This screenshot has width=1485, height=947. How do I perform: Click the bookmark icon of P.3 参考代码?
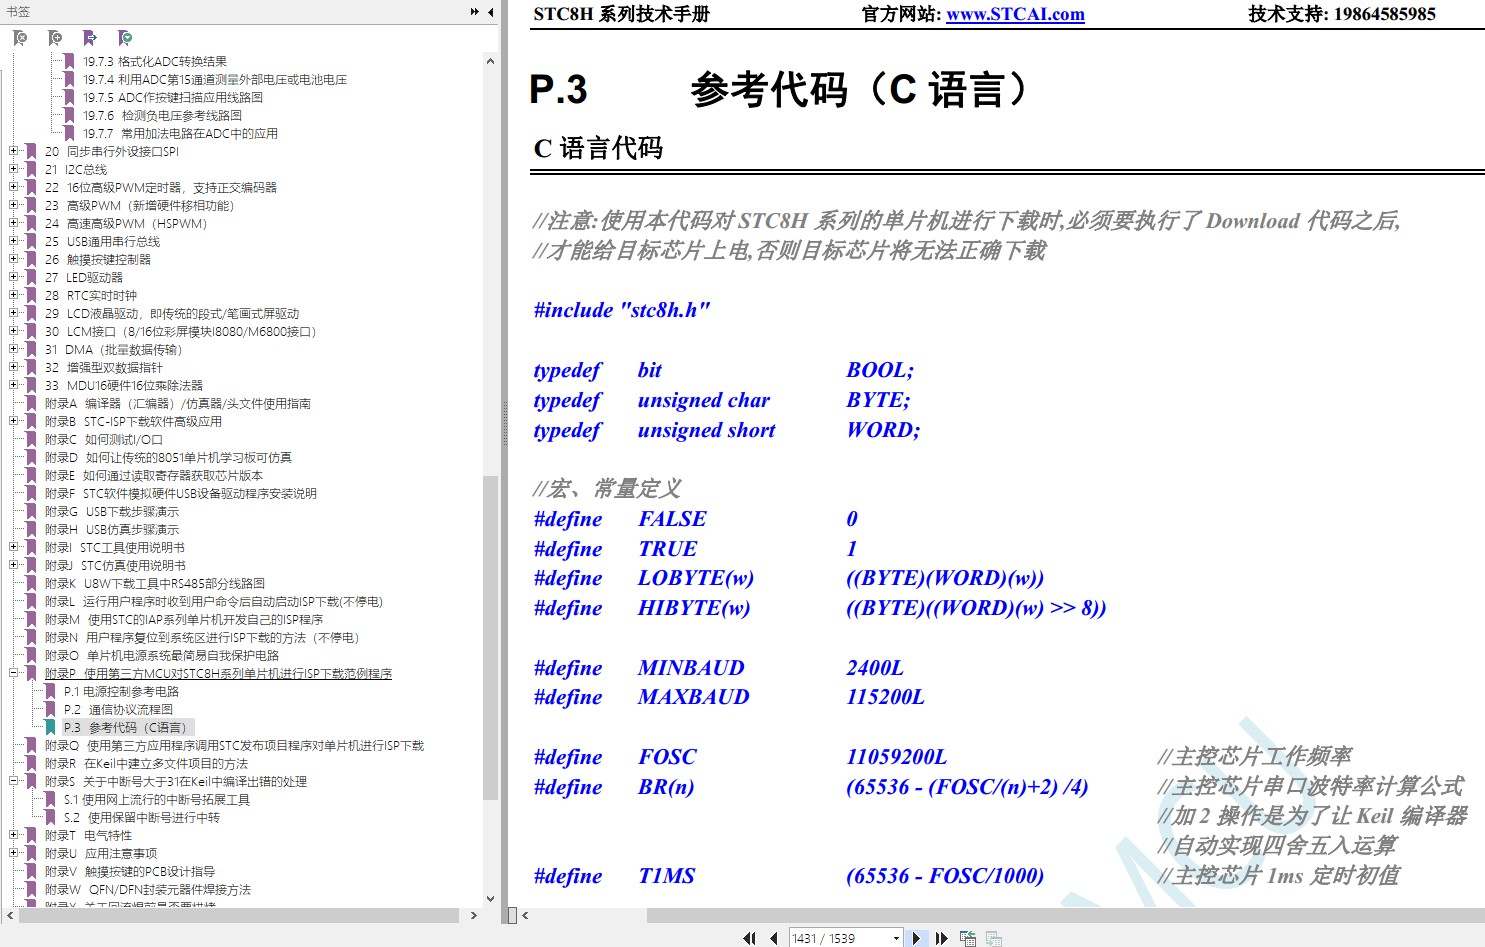click(50, 727)
